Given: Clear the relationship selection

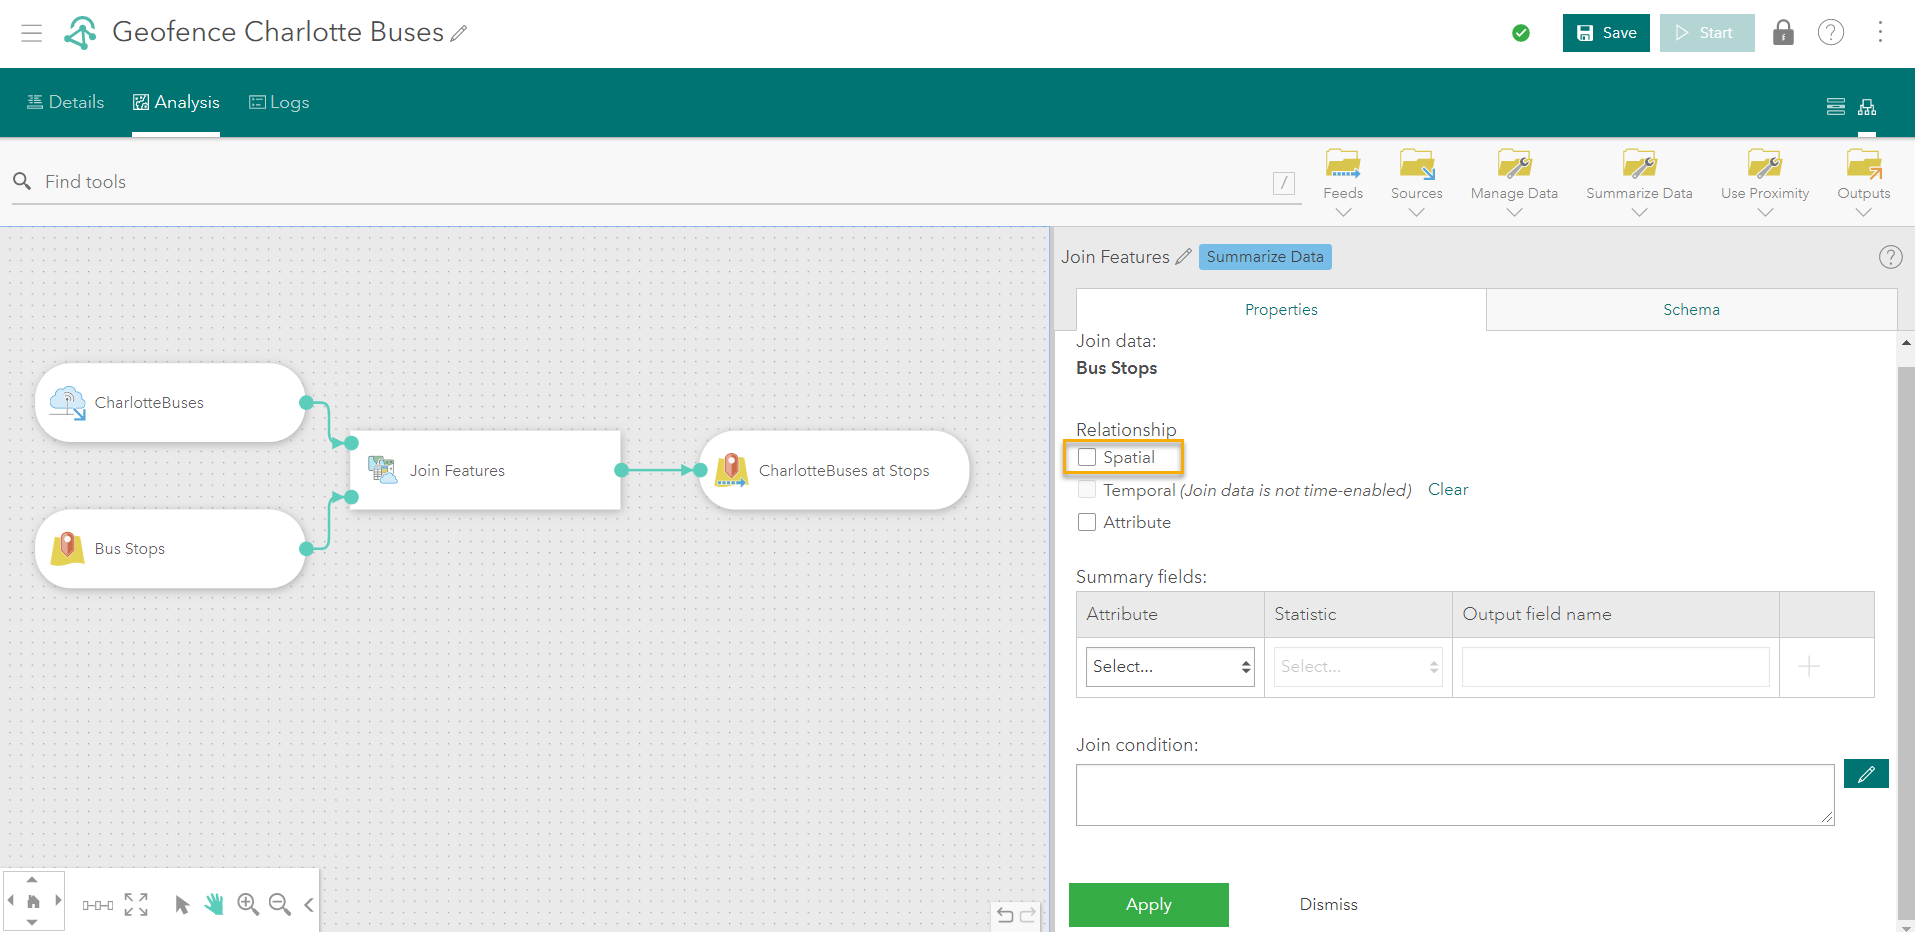Looking at the screenshot, I should (x=1448, y=490).
